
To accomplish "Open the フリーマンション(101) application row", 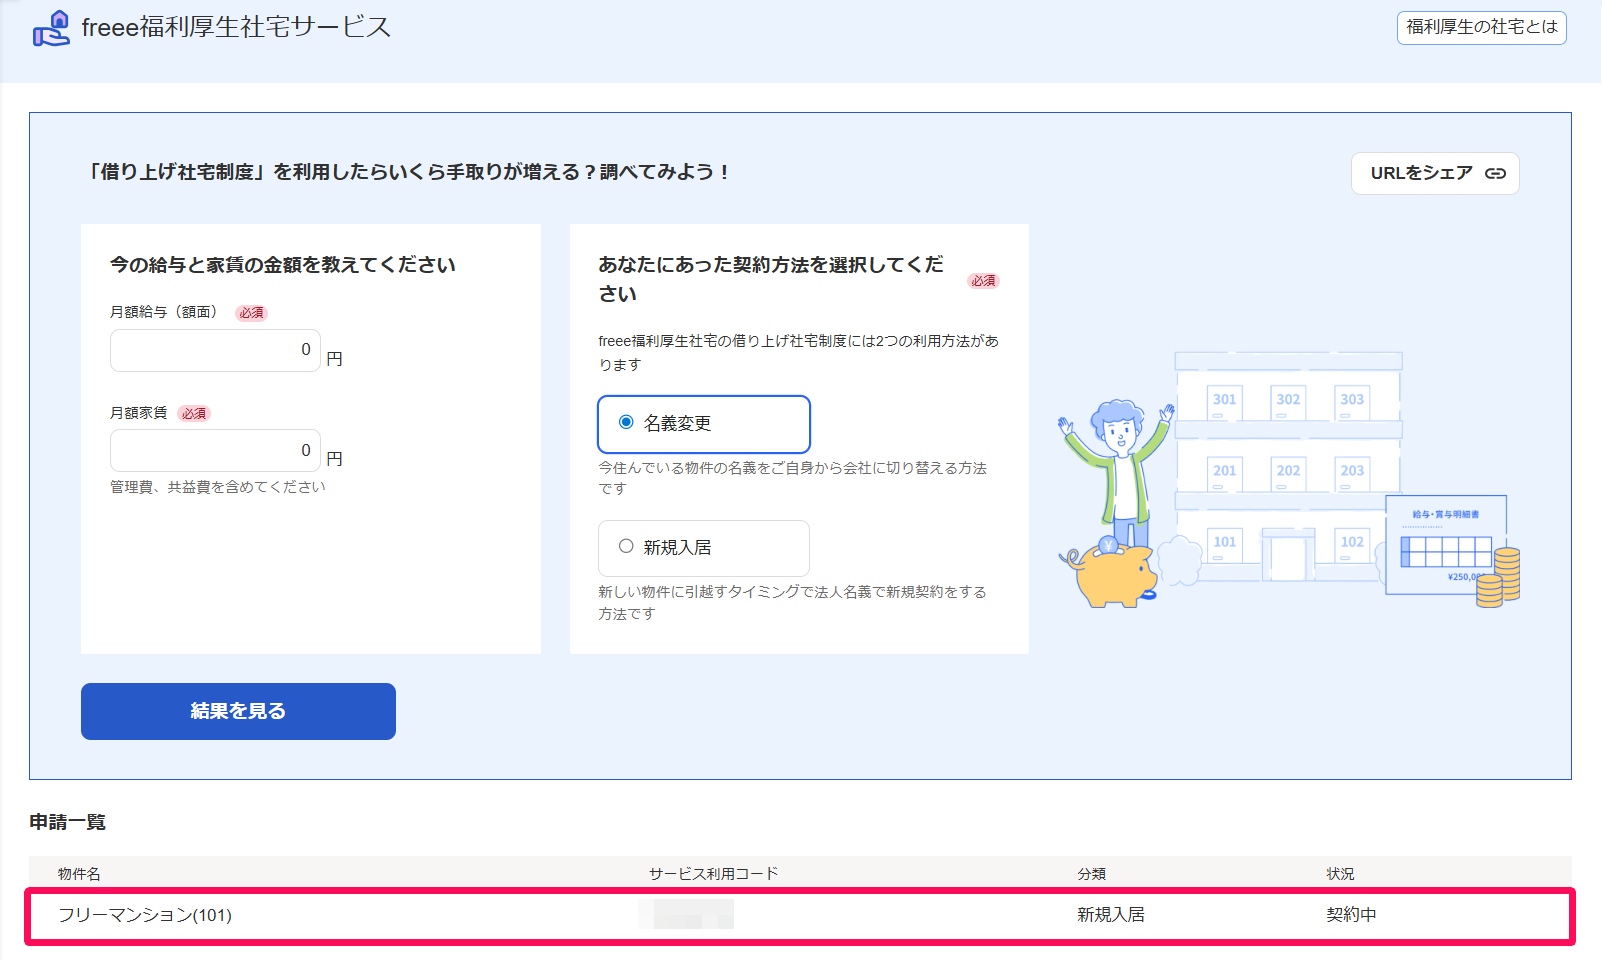I will pyautogui.click(x=800, y=915).
